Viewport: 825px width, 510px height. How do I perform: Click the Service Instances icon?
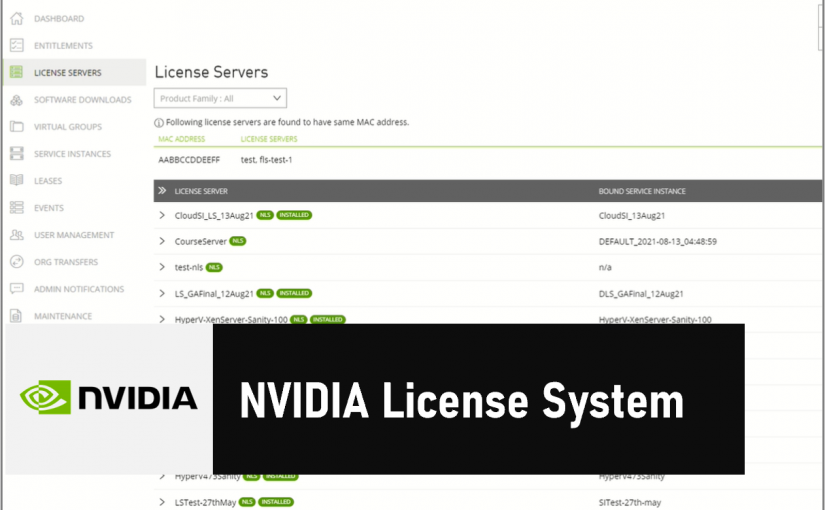17,154
